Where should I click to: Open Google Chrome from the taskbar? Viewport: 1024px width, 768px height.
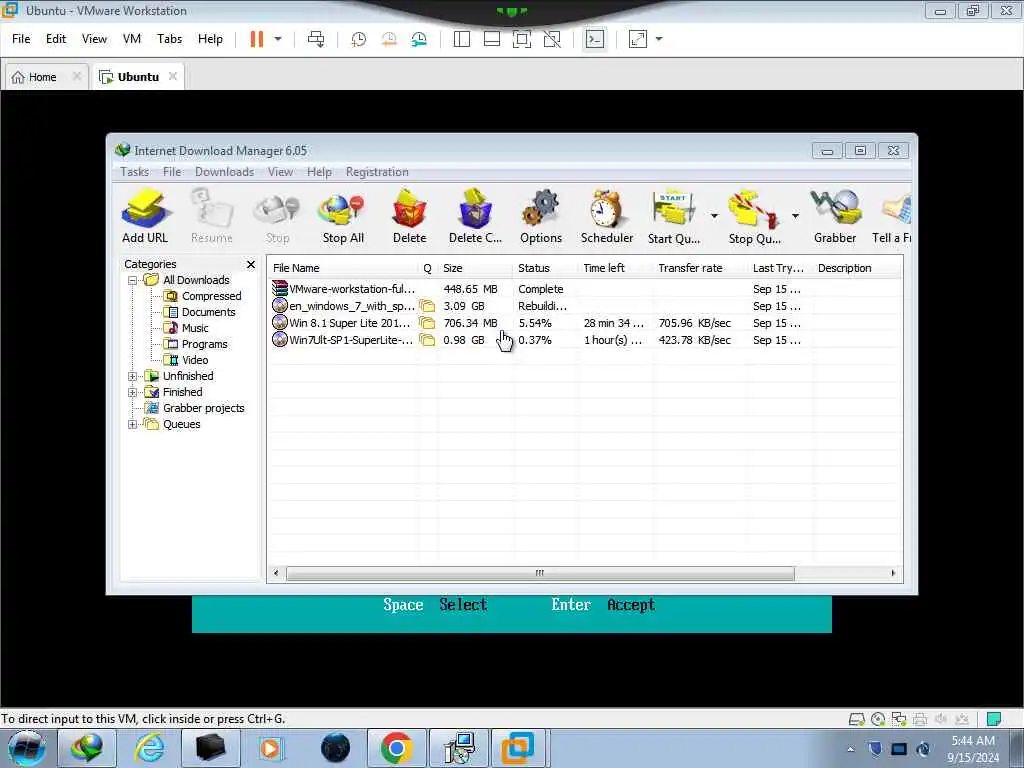[396, 748]
